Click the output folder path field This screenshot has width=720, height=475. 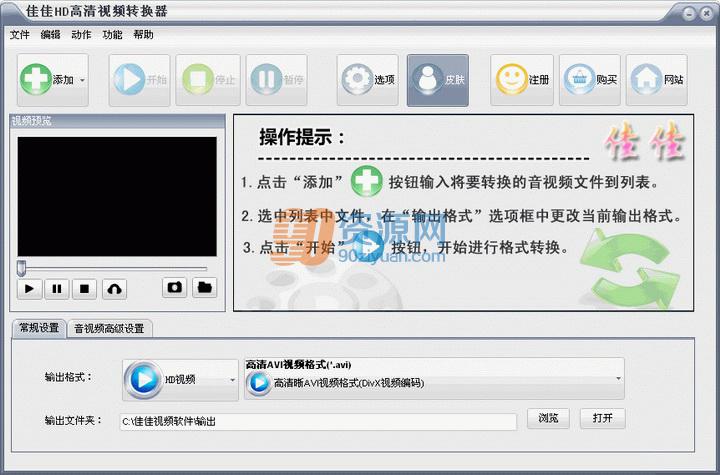(318, 421)
